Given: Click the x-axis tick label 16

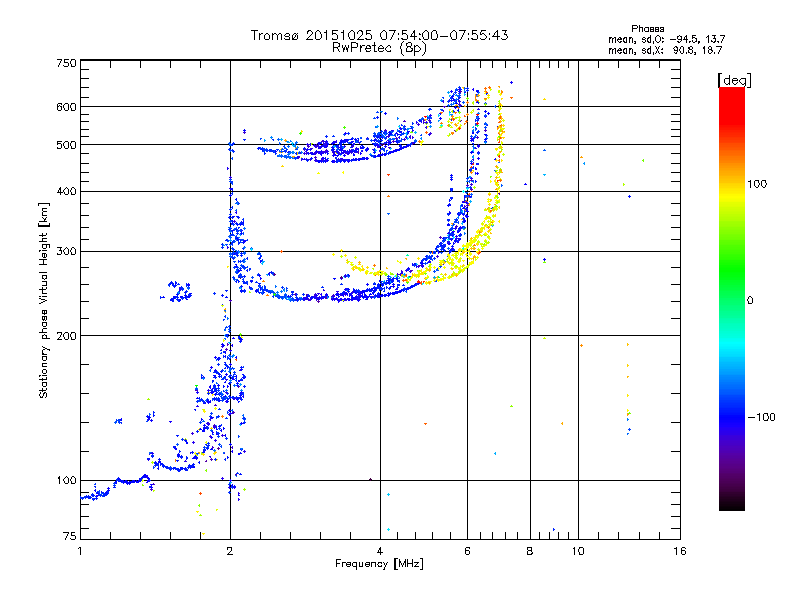Looking at the screenshot, I should tap(678, 550).
